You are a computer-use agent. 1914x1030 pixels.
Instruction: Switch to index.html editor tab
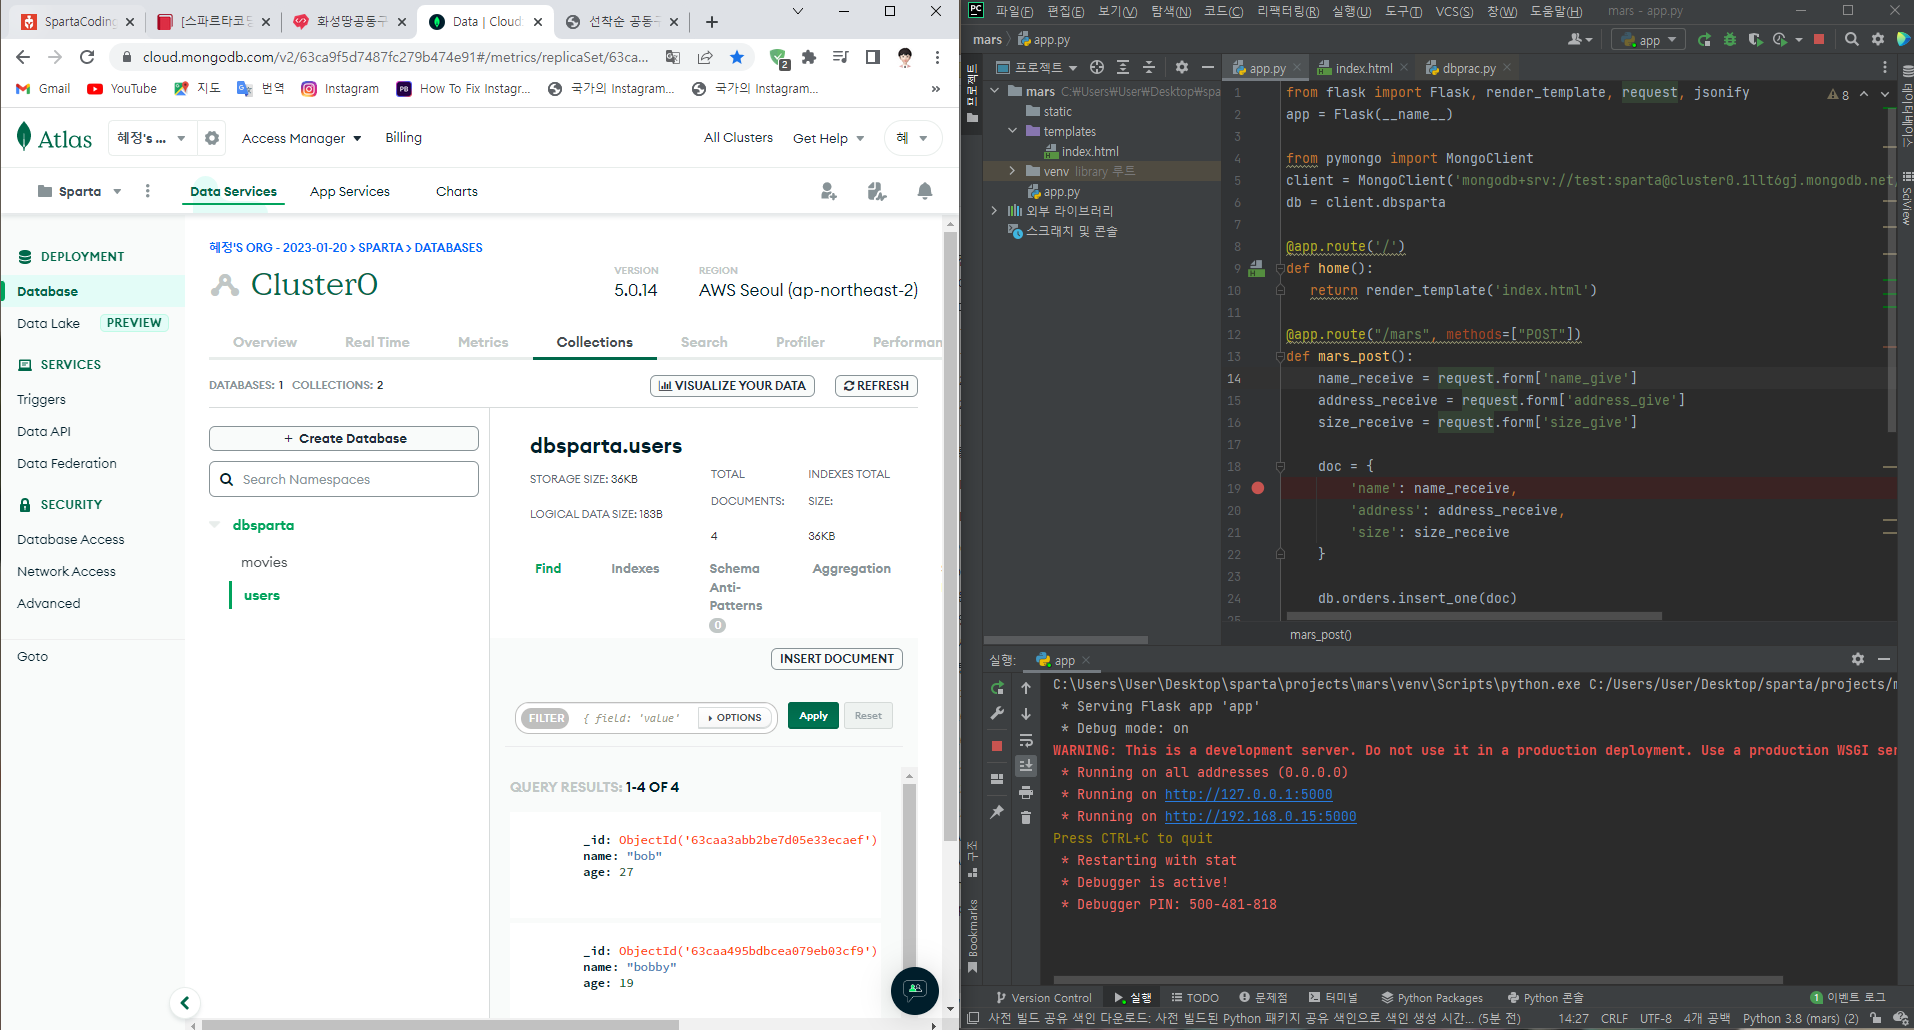pyautogui.click(x=1364, y=68)
